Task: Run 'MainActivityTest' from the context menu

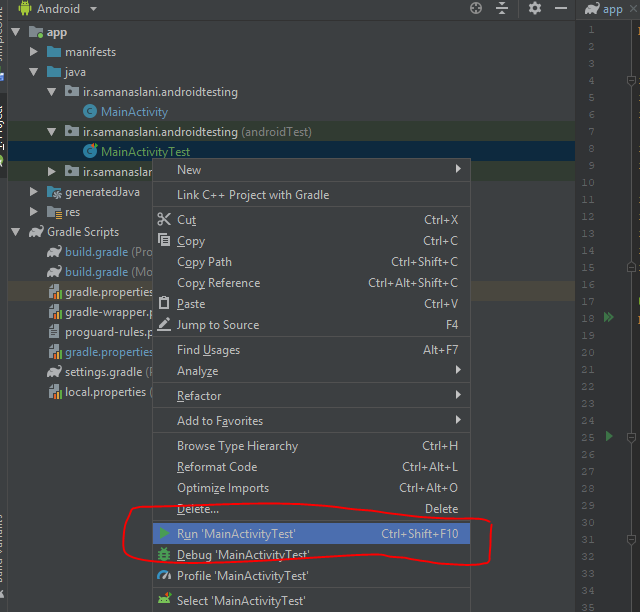Action: (312, 534)
